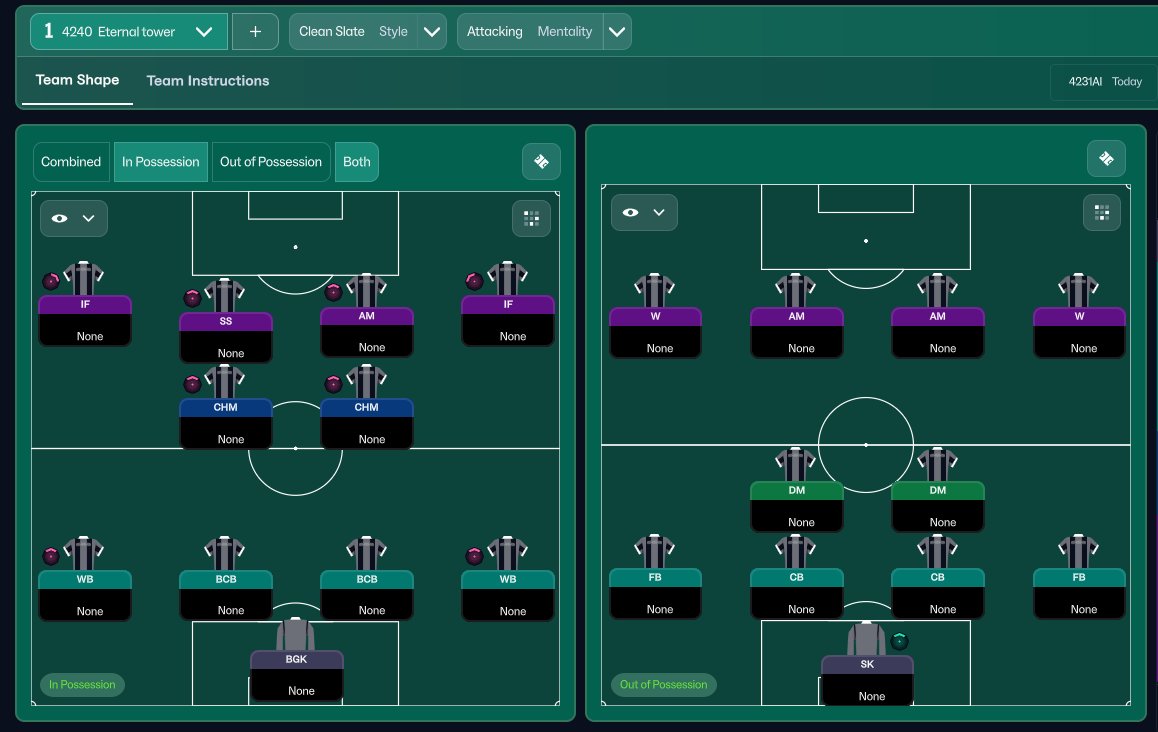Viewport: 1158px width, 732px height.
Task: Click the green Out of Possession pitch label
Action: click(x=663, y=685)
